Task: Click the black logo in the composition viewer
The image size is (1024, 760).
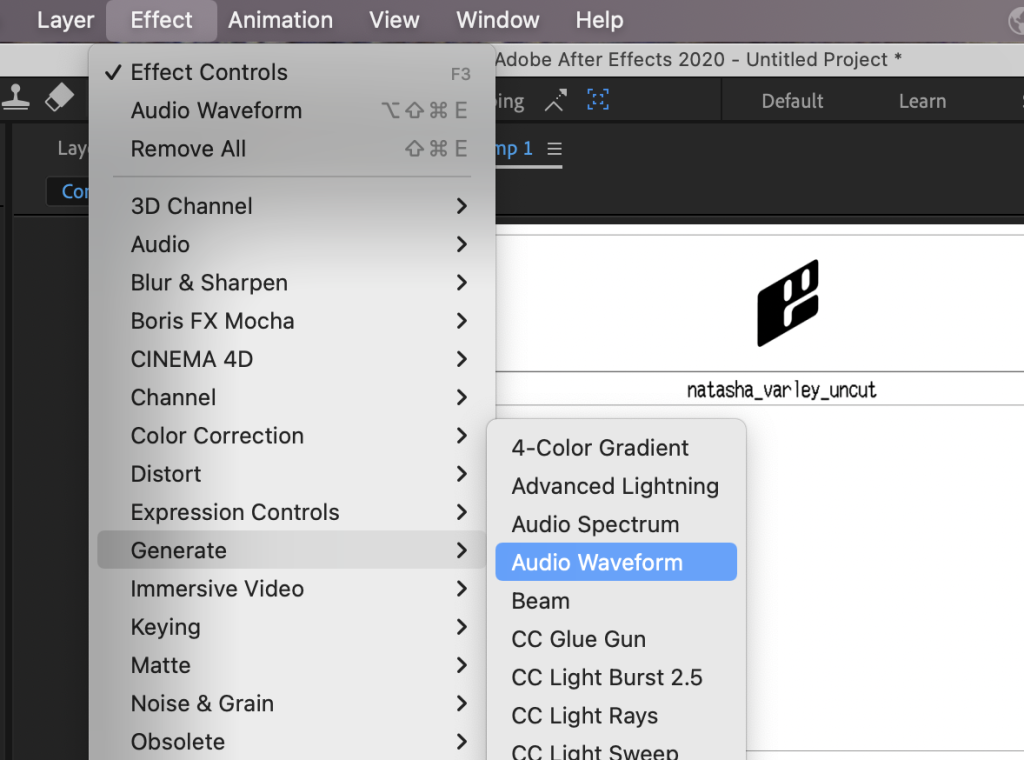Action: pyautogui.click(x=788, y=302)
